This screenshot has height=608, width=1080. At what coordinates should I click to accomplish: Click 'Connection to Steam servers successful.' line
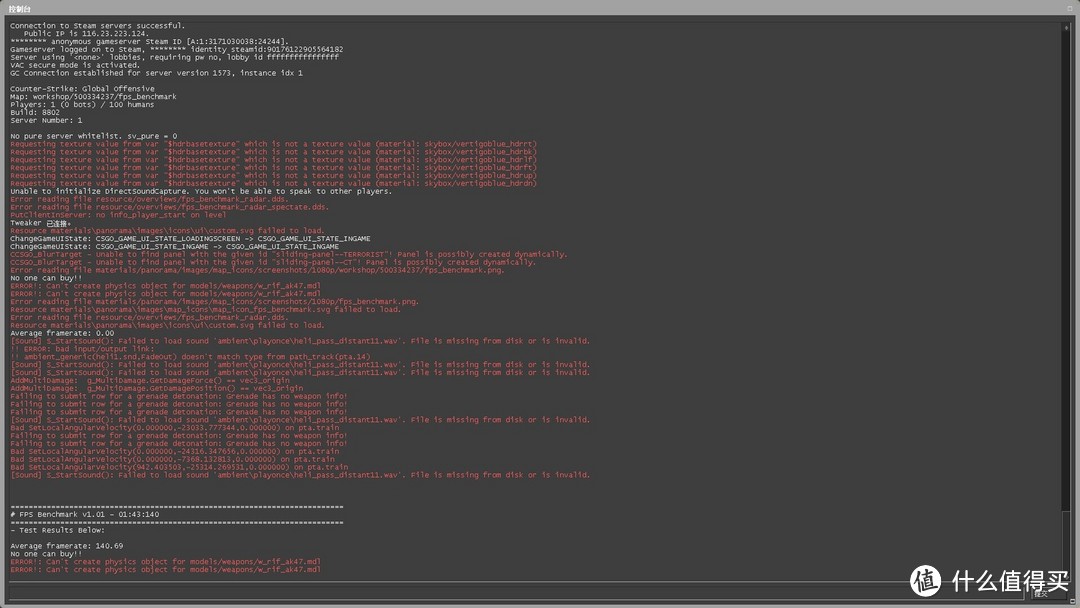click(98, 26)
